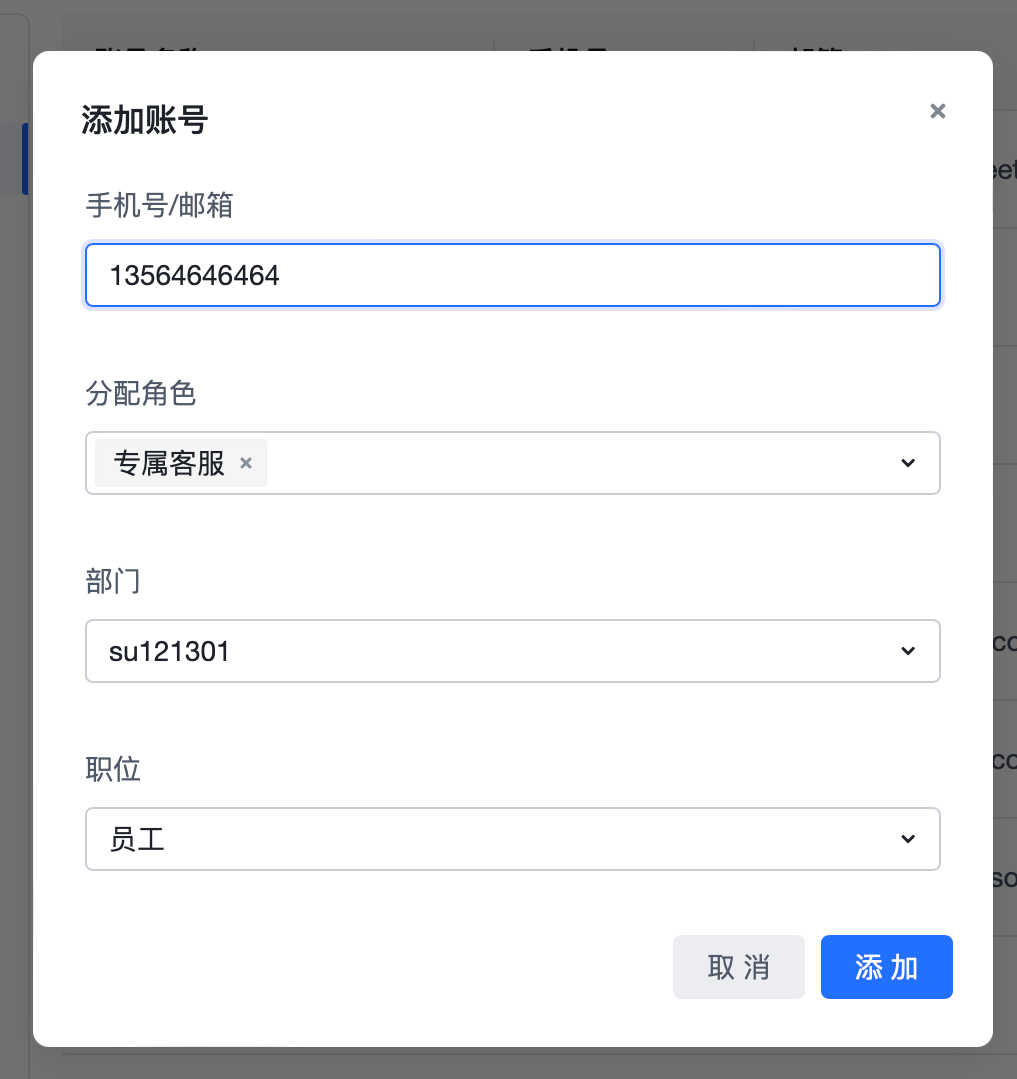The height and width of the screenshot is (1079, 1017).
Task: Click the 部门 label
Action: tap(113, 581)
